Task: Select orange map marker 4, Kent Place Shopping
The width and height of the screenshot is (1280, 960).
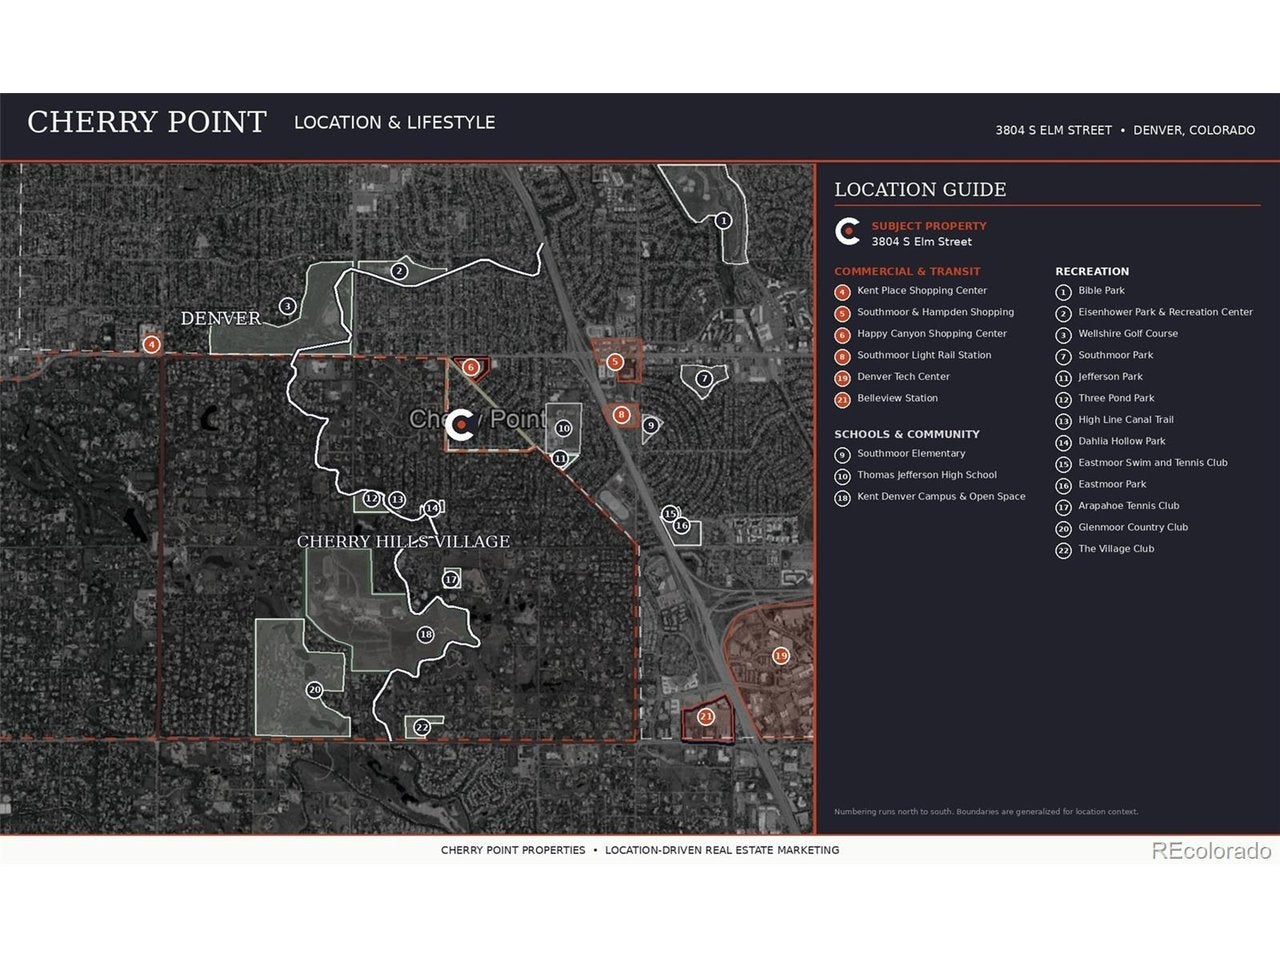Action: 151,345
